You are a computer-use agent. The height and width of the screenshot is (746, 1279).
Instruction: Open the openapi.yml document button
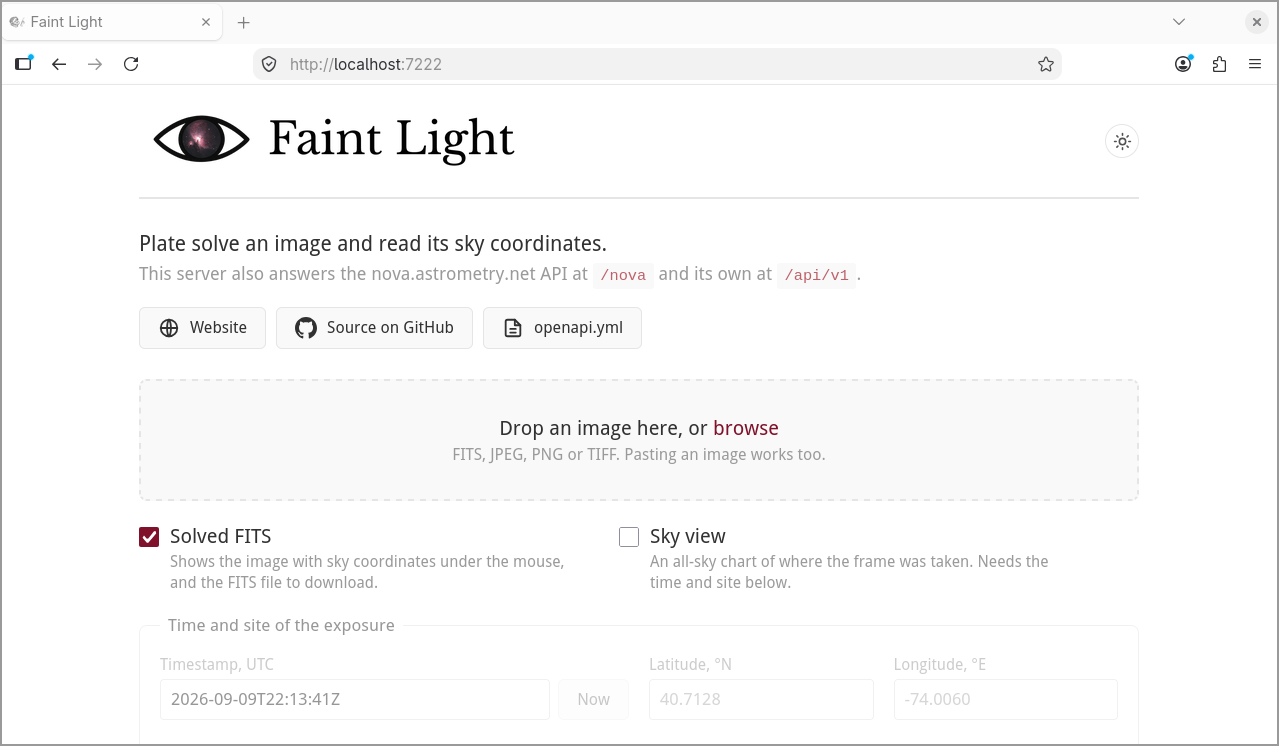point(562,328)
